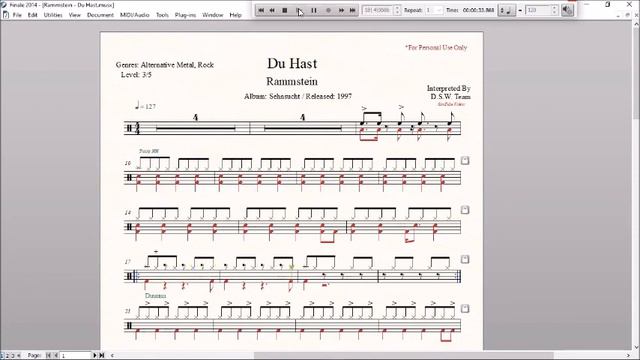
Task: Go to the next page
Action: 95,356
